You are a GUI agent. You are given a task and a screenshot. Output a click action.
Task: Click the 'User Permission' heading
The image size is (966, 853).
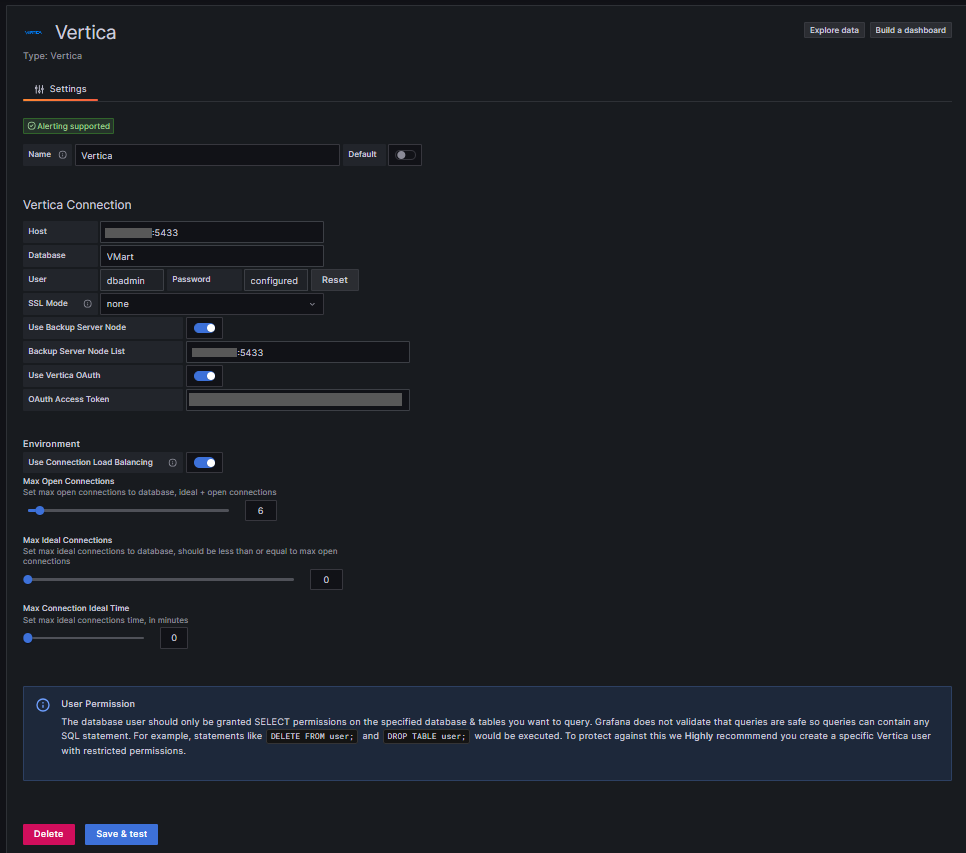click(x=98, y=704)
